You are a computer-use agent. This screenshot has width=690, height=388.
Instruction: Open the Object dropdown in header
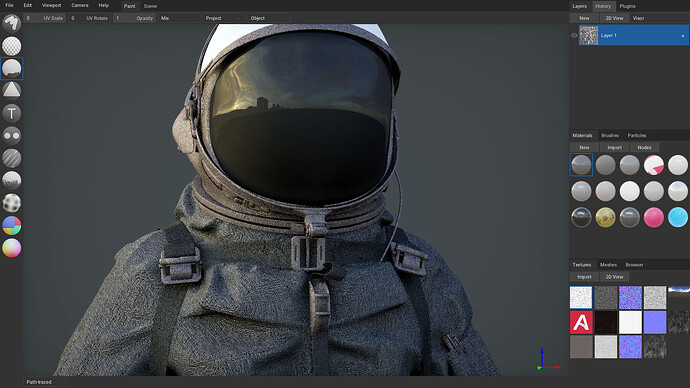tap(268, 18)
